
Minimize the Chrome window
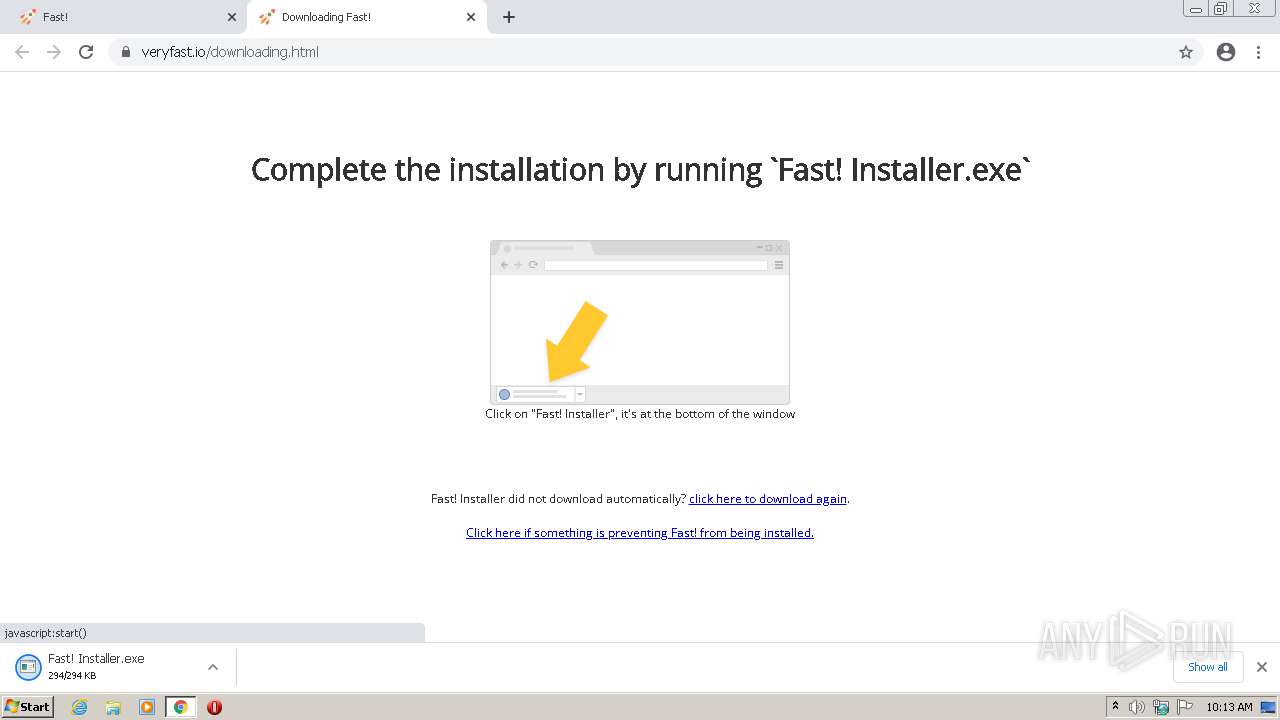[1196, 9]
